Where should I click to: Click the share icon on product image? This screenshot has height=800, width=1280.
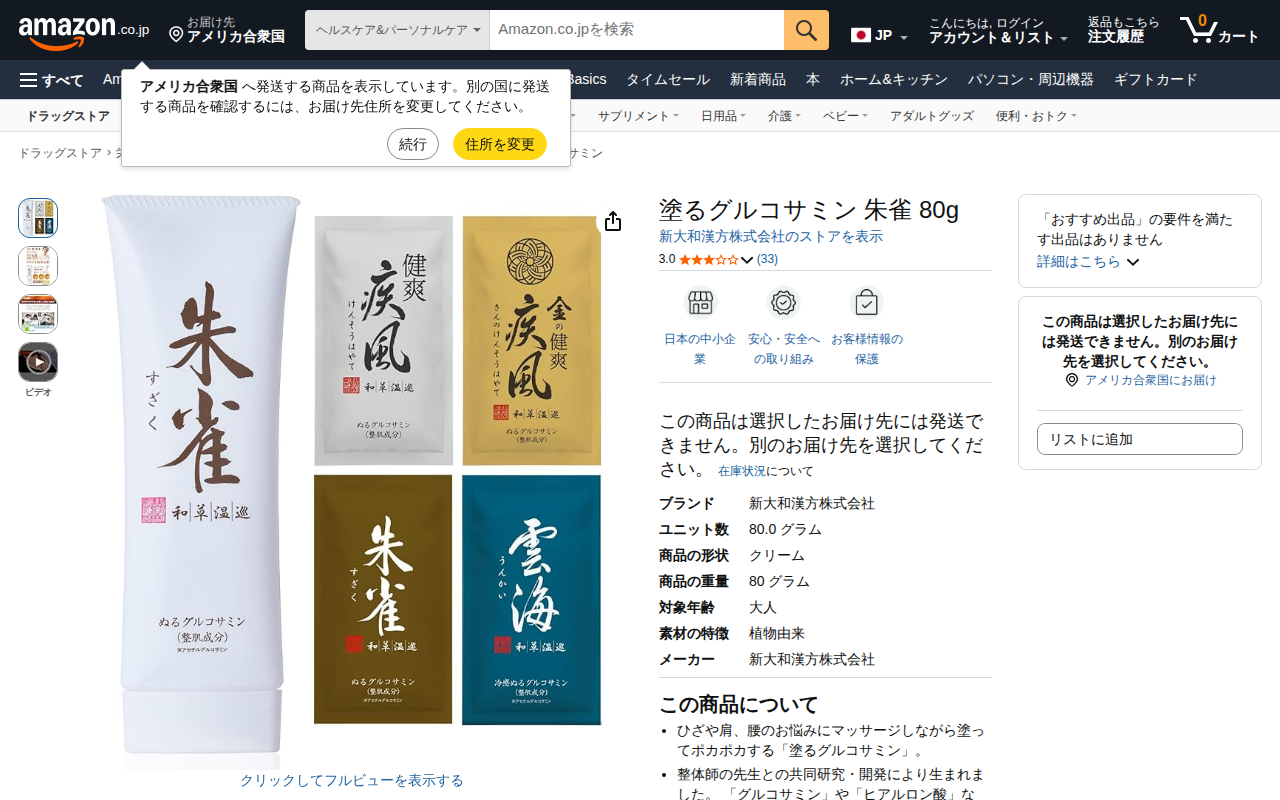(x=613, y=222)
